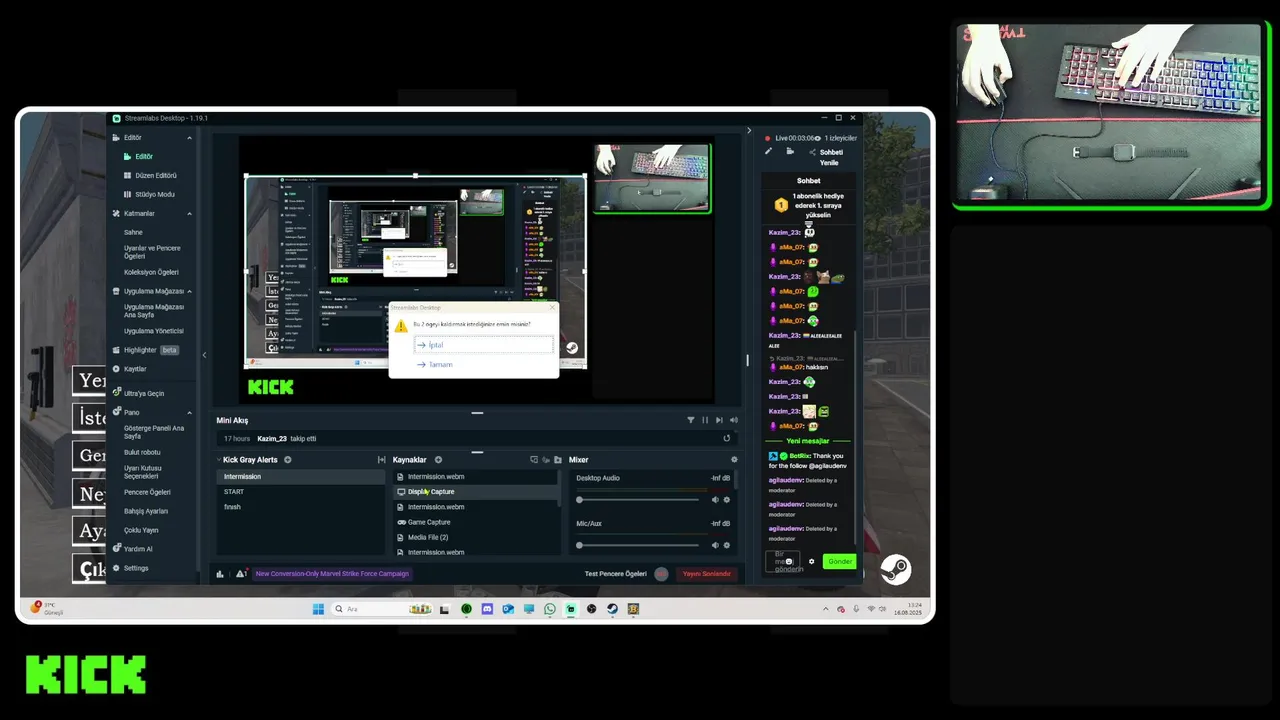
Task: Add new scene with plus icon
Action: point(287,460)
